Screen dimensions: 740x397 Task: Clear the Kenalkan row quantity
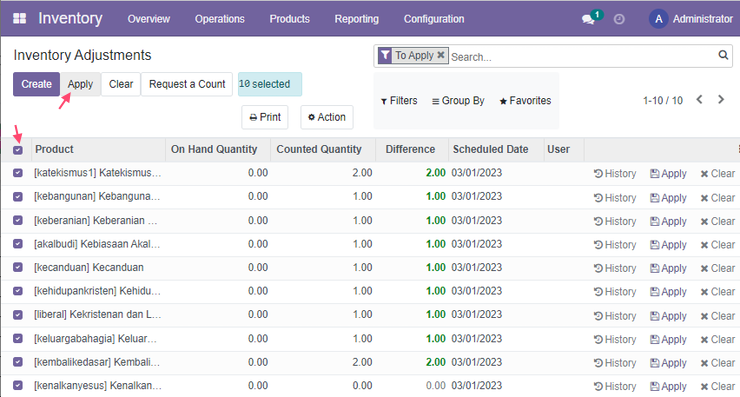pos(718,386)
